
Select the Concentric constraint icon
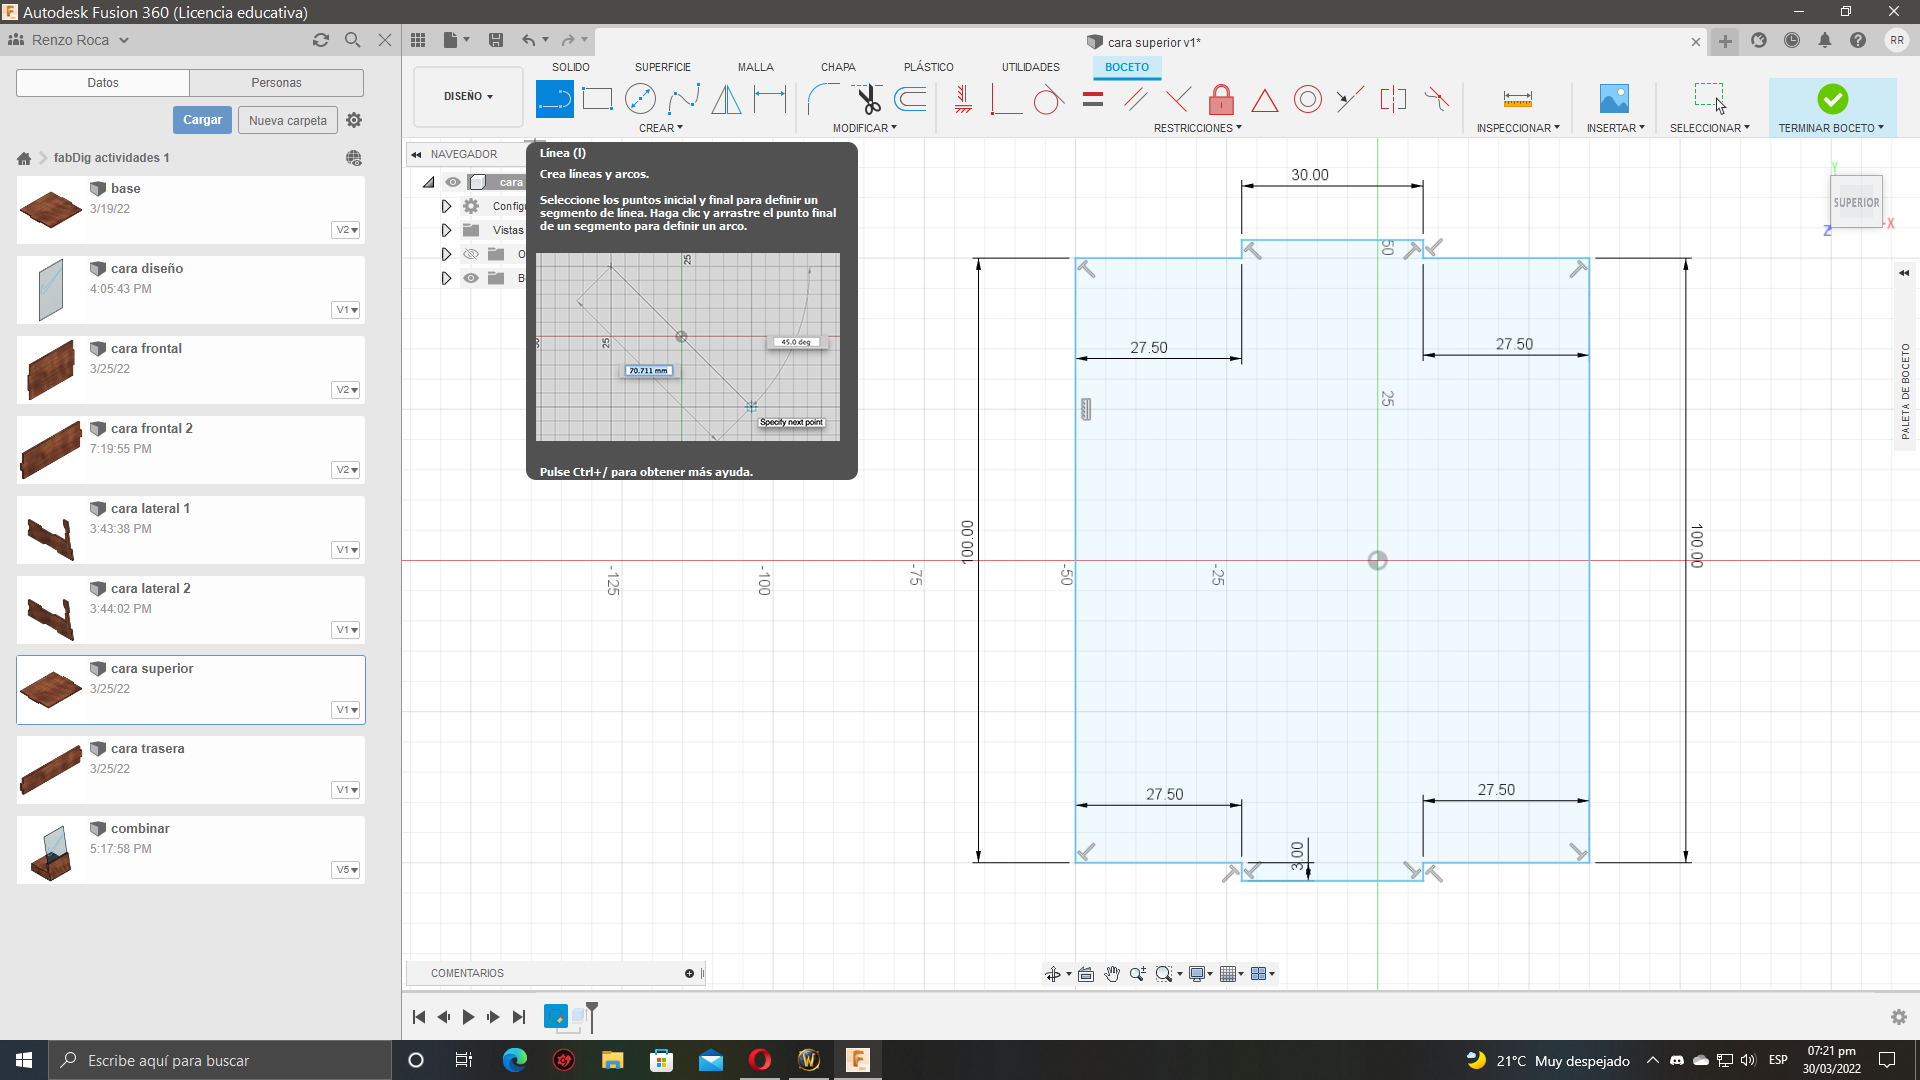click(1307, 99)
